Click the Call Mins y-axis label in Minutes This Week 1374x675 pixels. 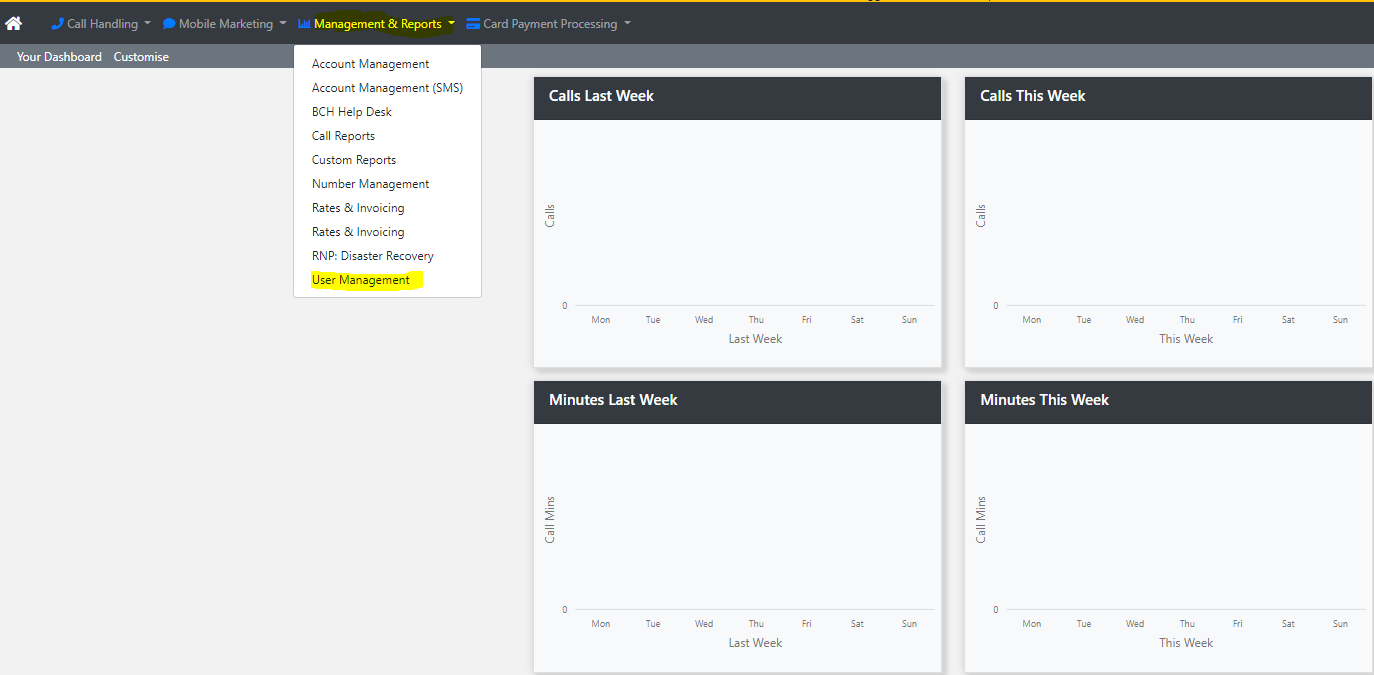(x=981, y=519)
